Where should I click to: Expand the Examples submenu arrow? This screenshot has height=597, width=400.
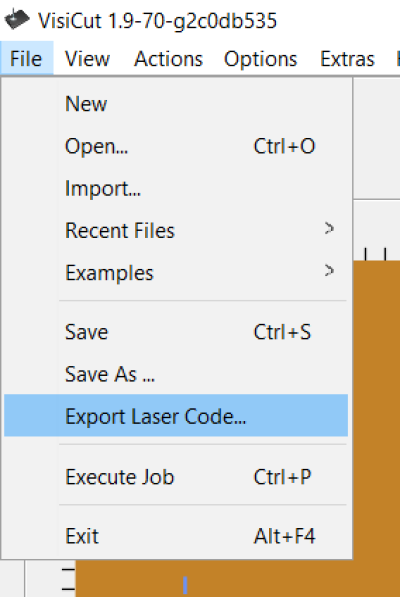tap(330, 271)
